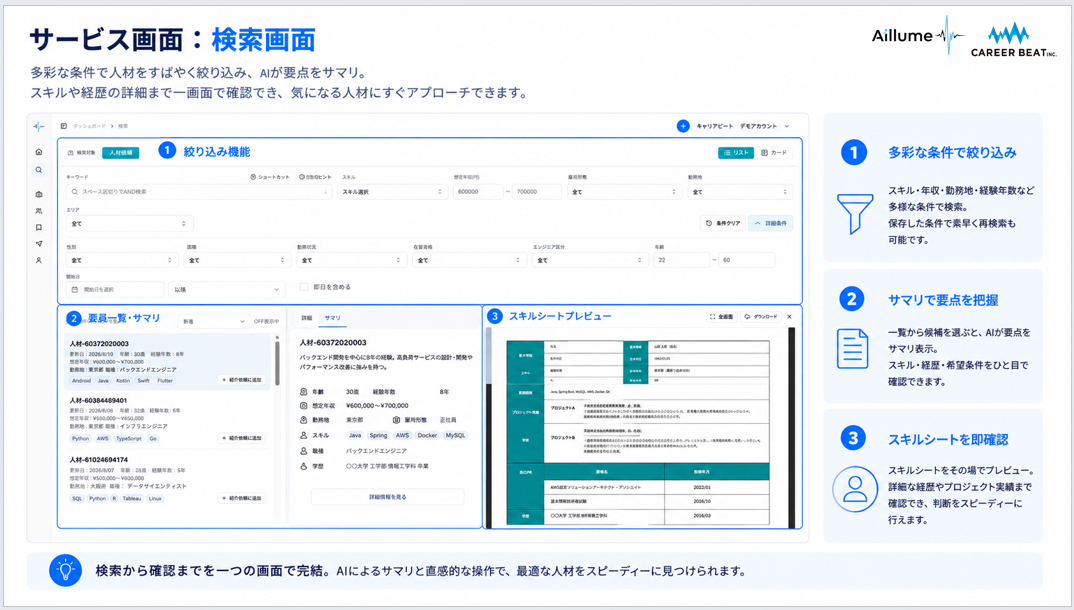Click the hint icon next to ショートカット

pyautogui.click(x=301, y=177)
